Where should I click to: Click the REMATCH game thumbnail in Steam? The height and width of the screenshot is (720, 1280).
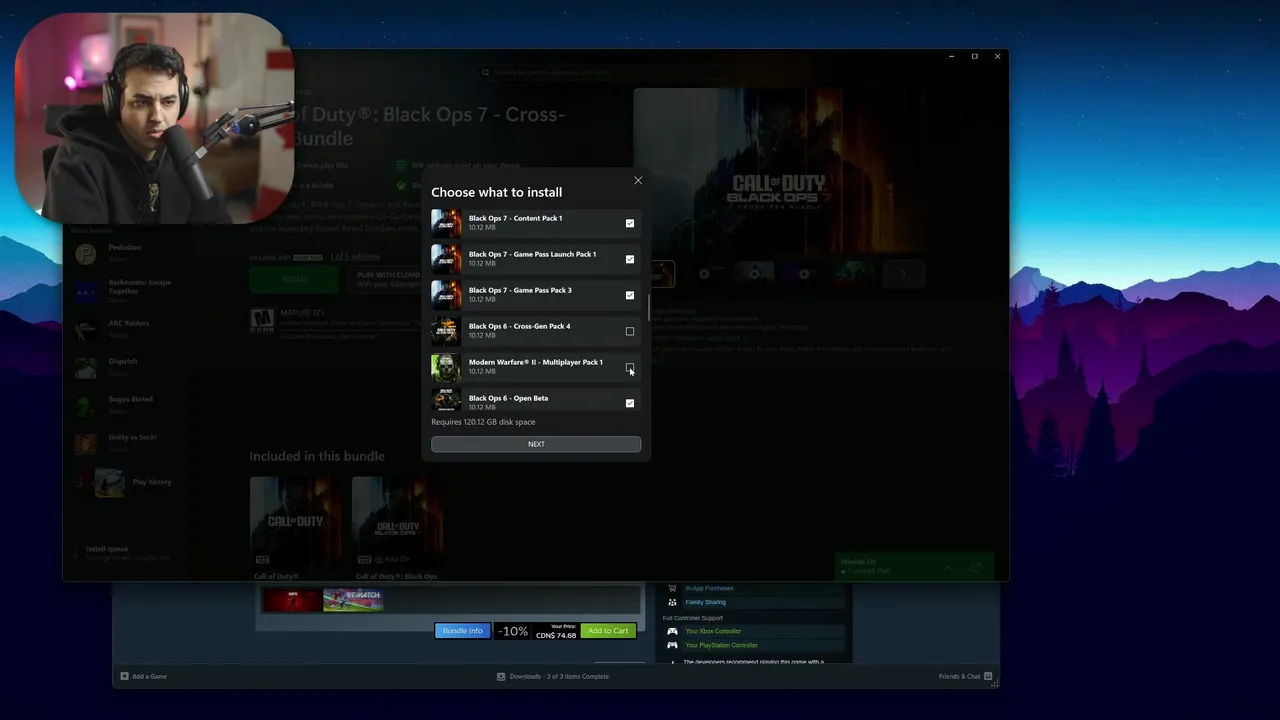[353, 599]
